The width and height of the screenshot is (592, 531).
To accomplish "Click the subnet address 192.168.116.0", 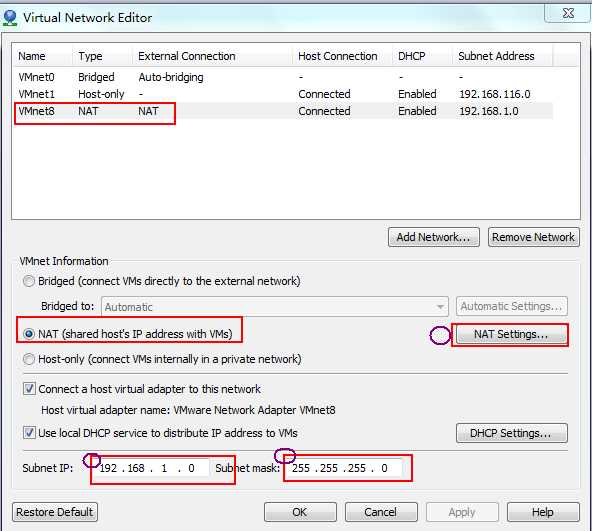I will coord(495,94).
